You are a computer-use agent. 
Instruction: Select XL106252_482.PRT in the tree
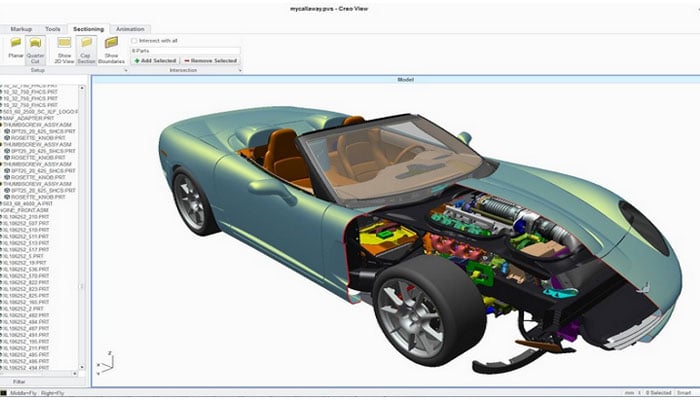[x=26, y=315]
